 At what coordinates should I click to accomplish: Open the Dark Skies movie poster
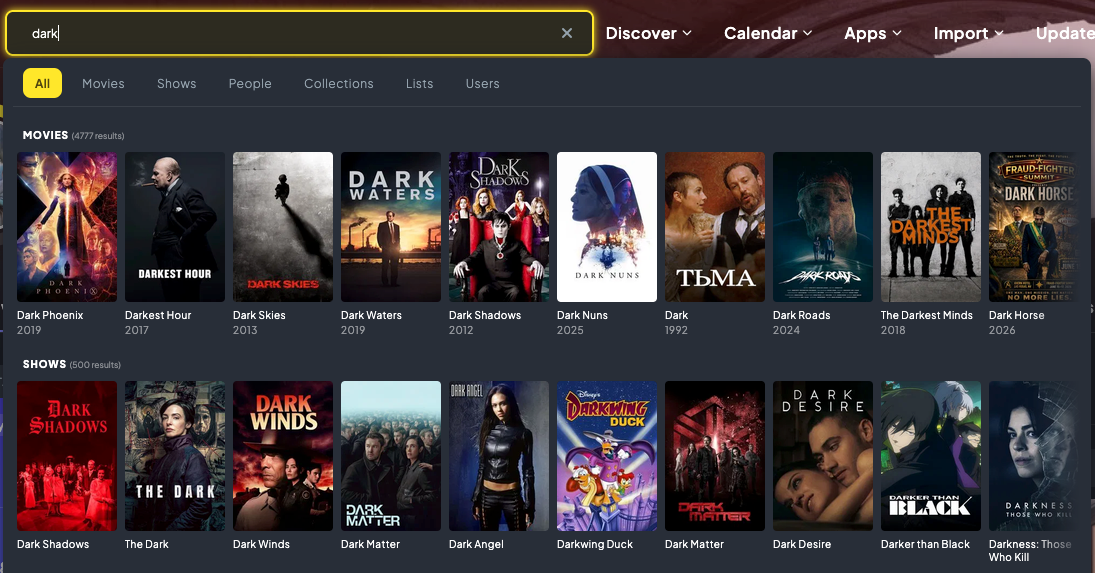coord(283,227)
